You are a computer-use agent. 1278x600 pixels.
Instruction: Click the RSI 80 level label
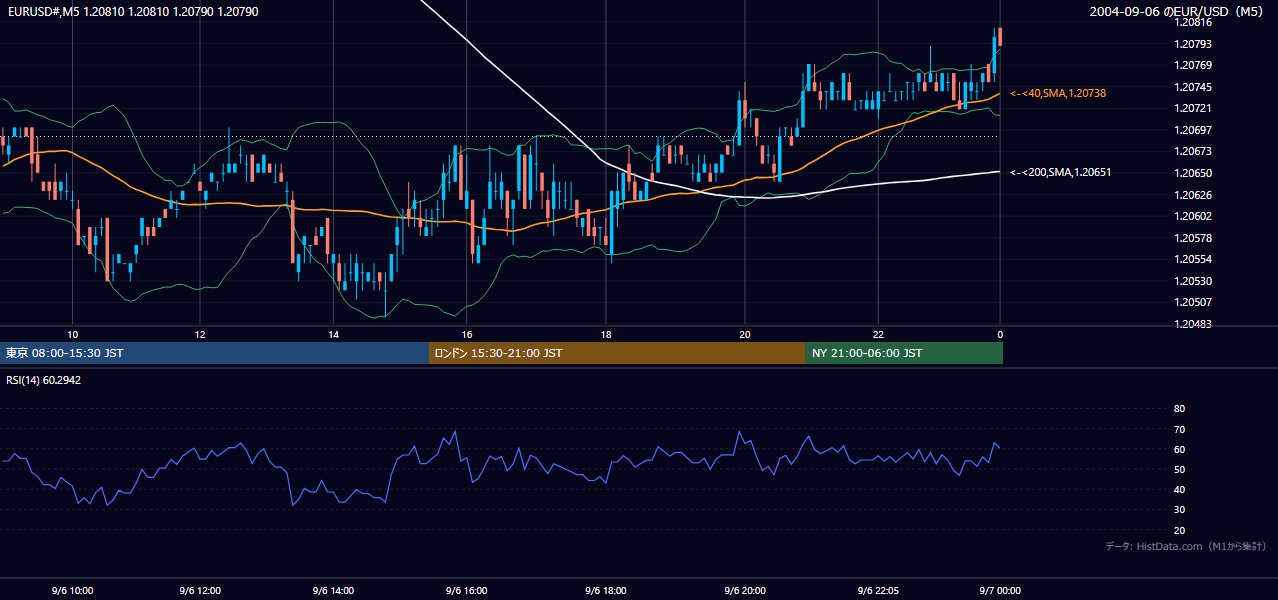[x=1179, y=409]
